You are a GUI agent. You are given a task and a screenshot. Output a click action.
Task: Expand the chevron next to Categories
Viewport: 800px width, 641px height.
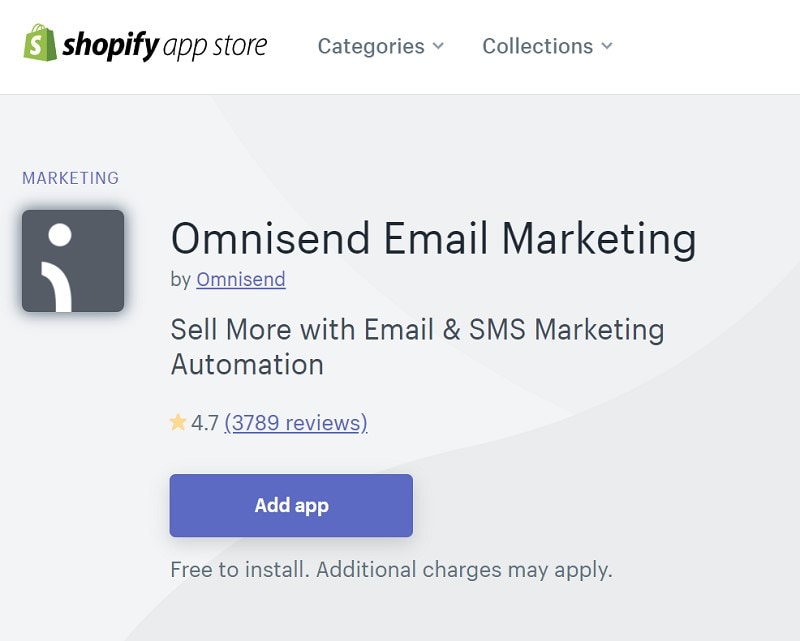coord(438,47)
